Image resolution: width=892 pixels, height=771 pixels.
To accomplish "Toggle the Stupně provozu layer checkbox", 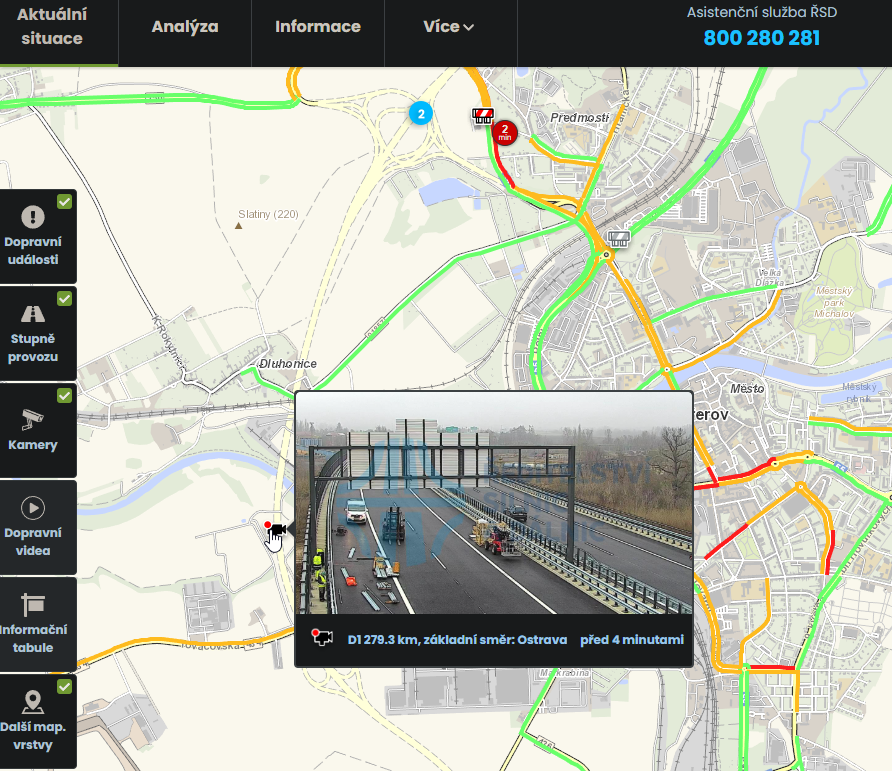I will (64, 299).
